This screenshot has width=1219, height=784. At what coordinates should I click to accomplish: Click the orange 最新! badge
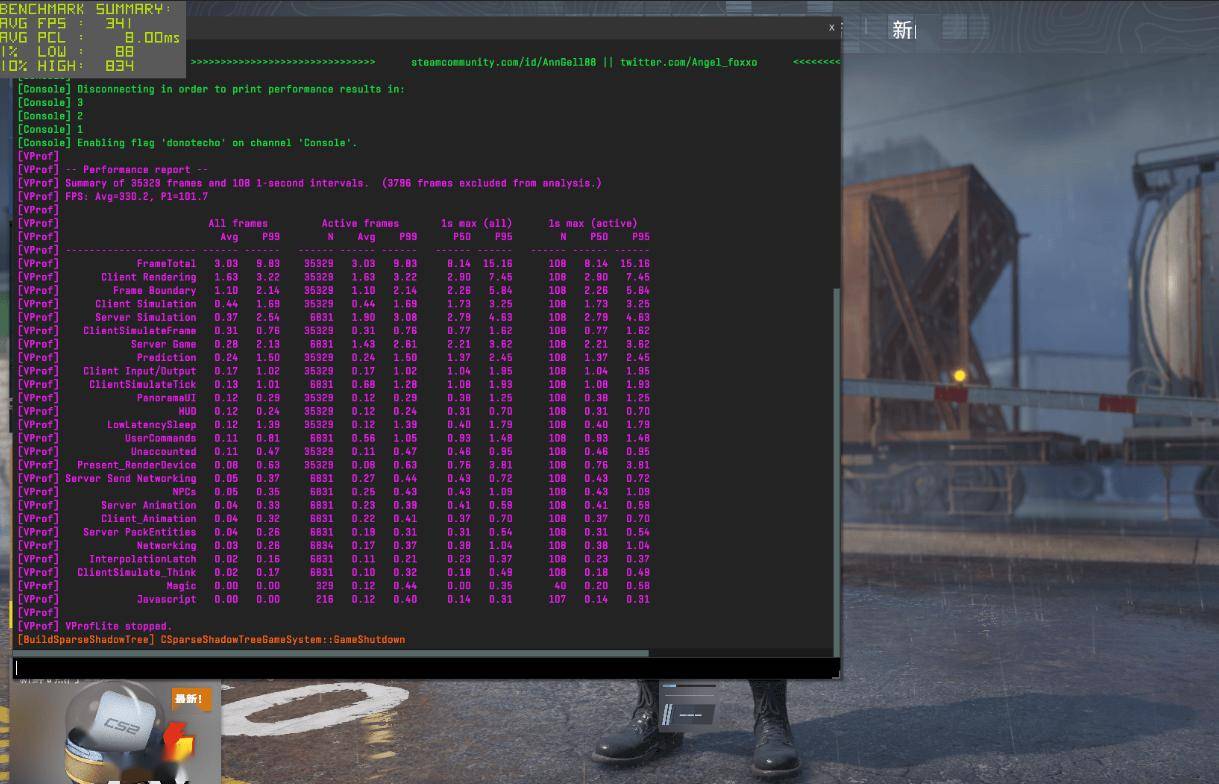(190, 699)
